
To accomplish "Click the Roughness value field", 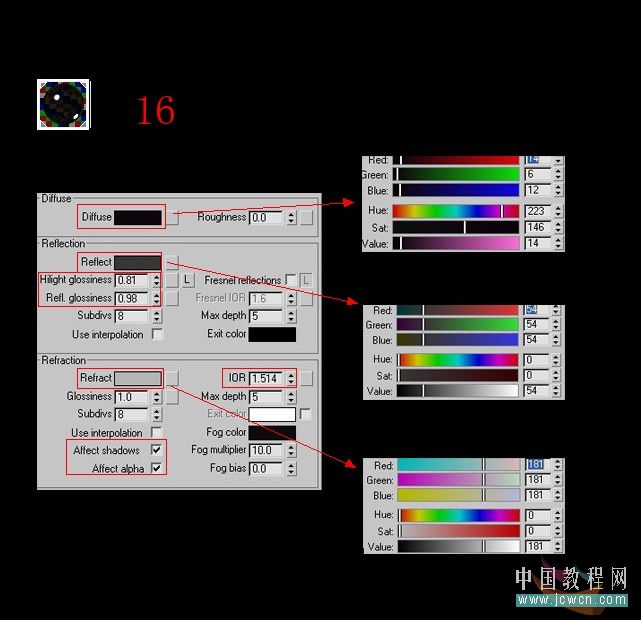I will click(266, 217).
